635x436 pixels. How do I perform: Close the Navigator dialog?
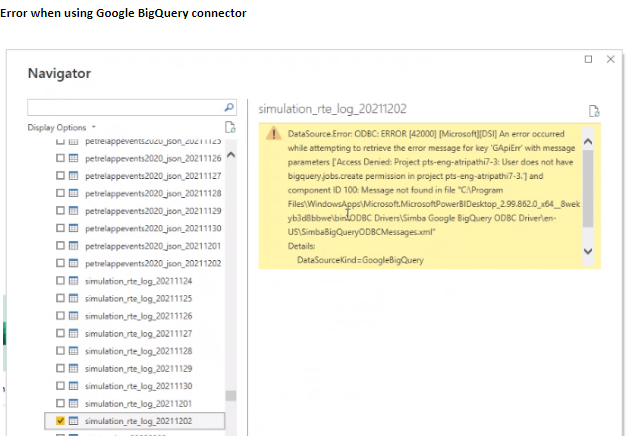[611, 59]
